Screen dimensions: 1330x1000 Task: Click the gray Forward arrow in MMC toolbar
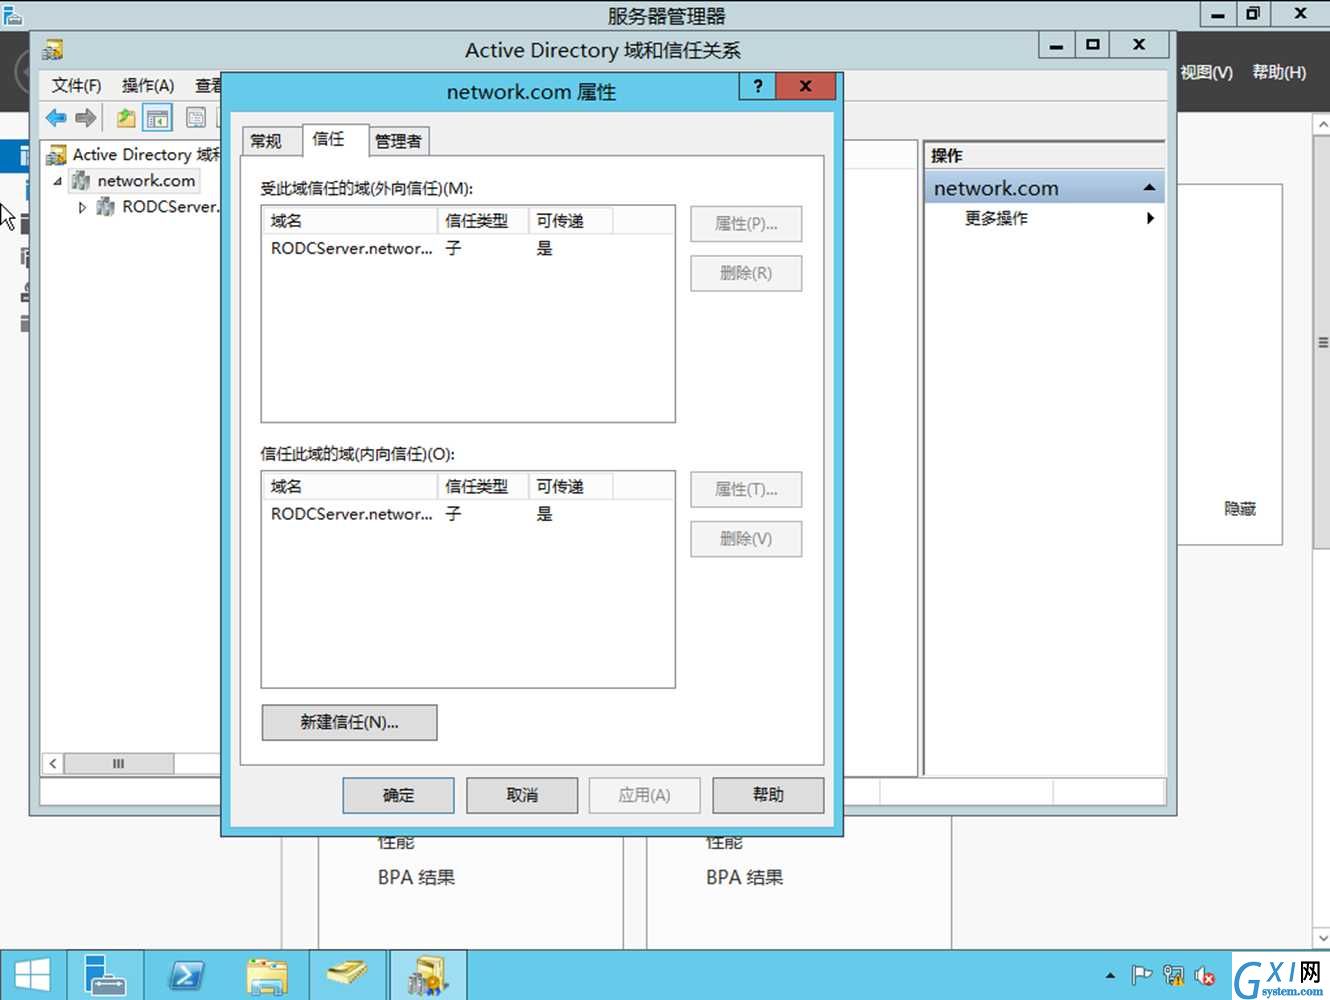86,118
